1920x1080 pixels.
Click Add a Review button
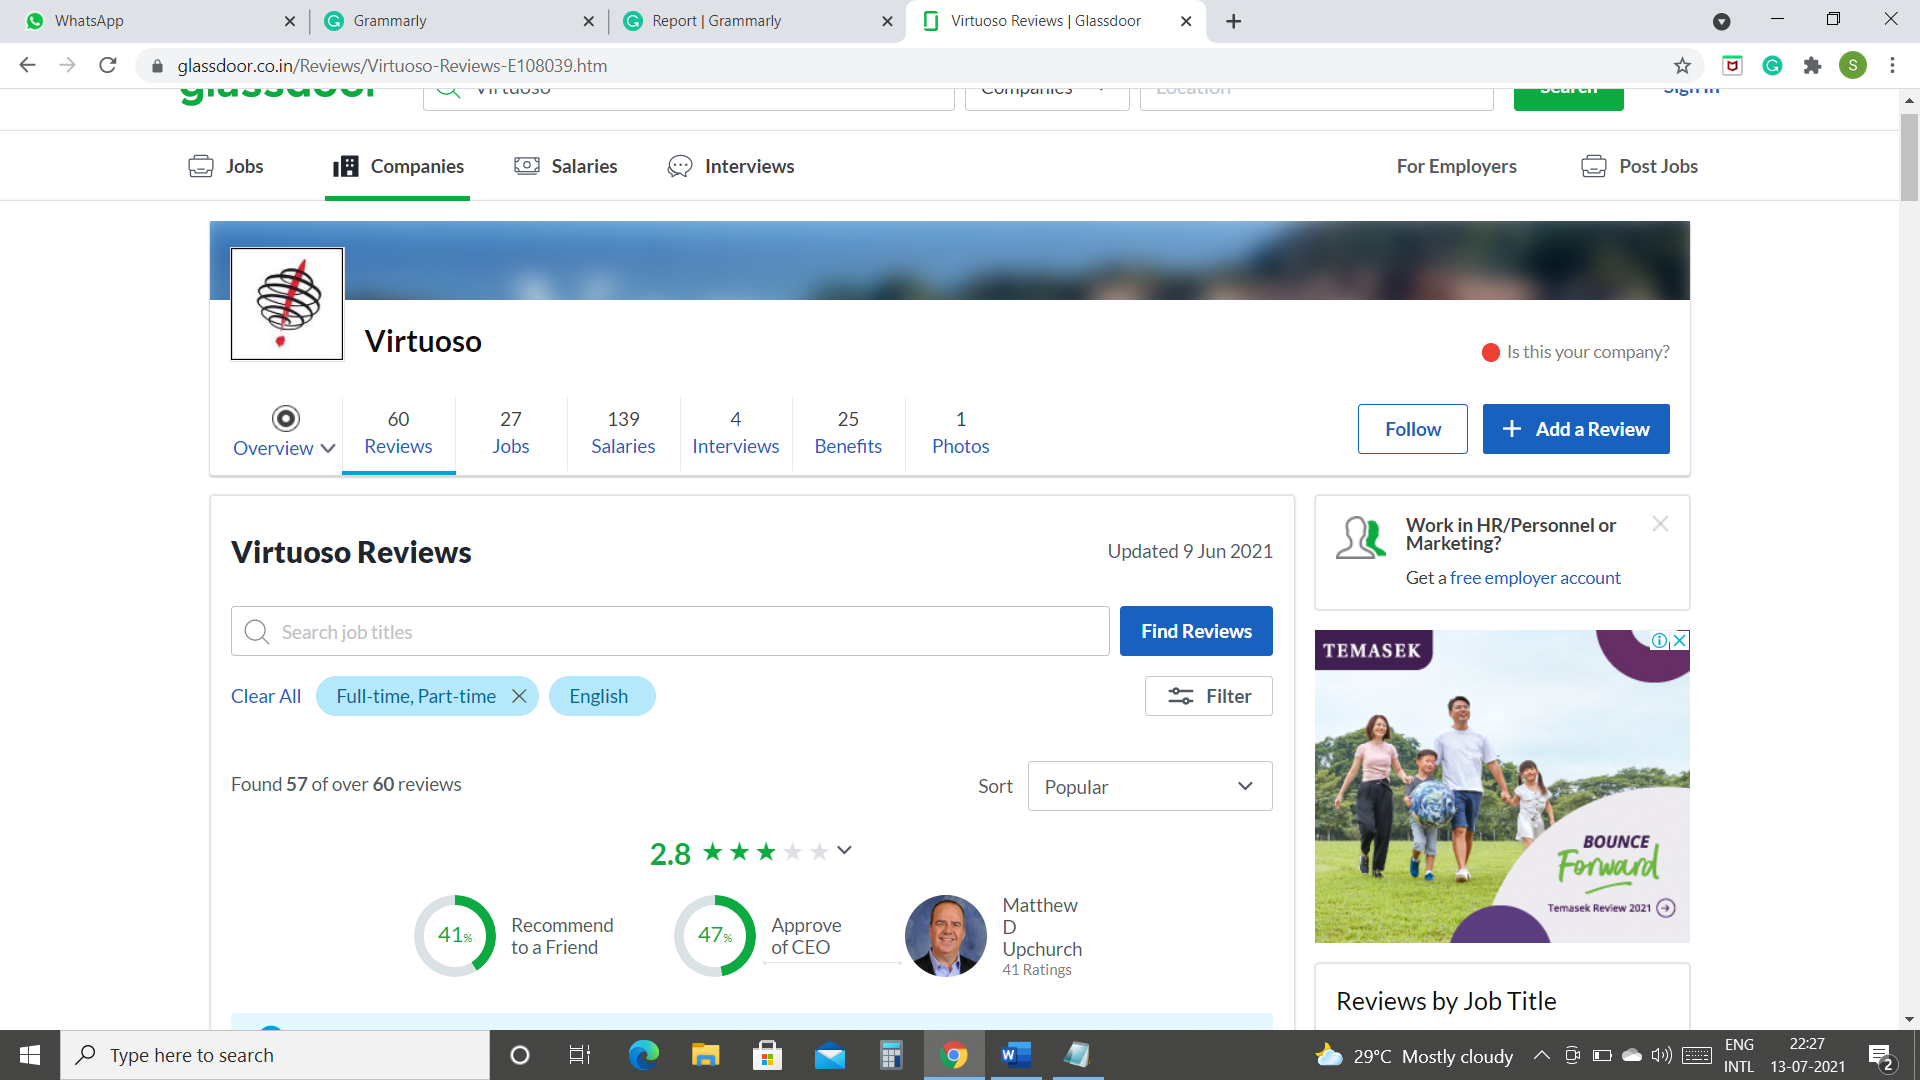coord(1576,429)
